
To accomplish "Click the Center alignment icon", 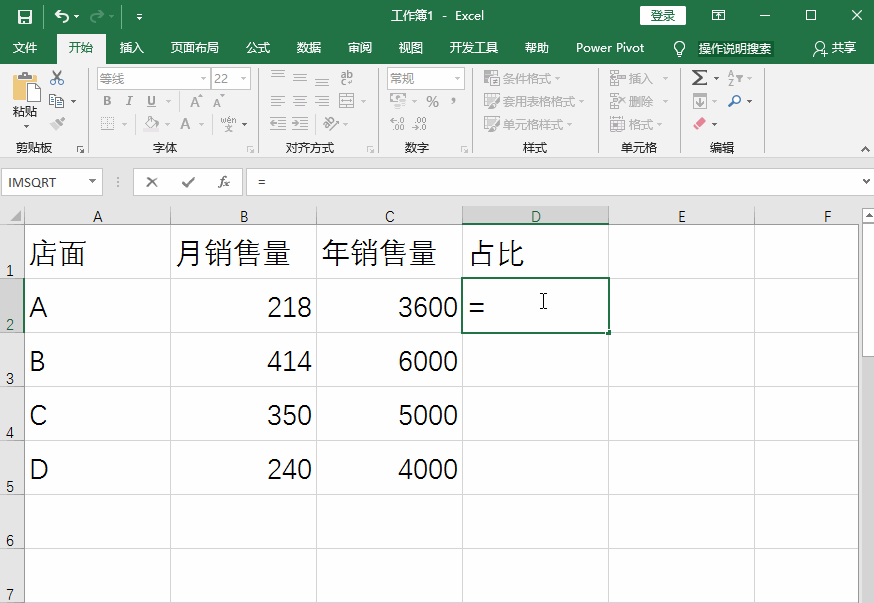I will [x=300, y=101].
